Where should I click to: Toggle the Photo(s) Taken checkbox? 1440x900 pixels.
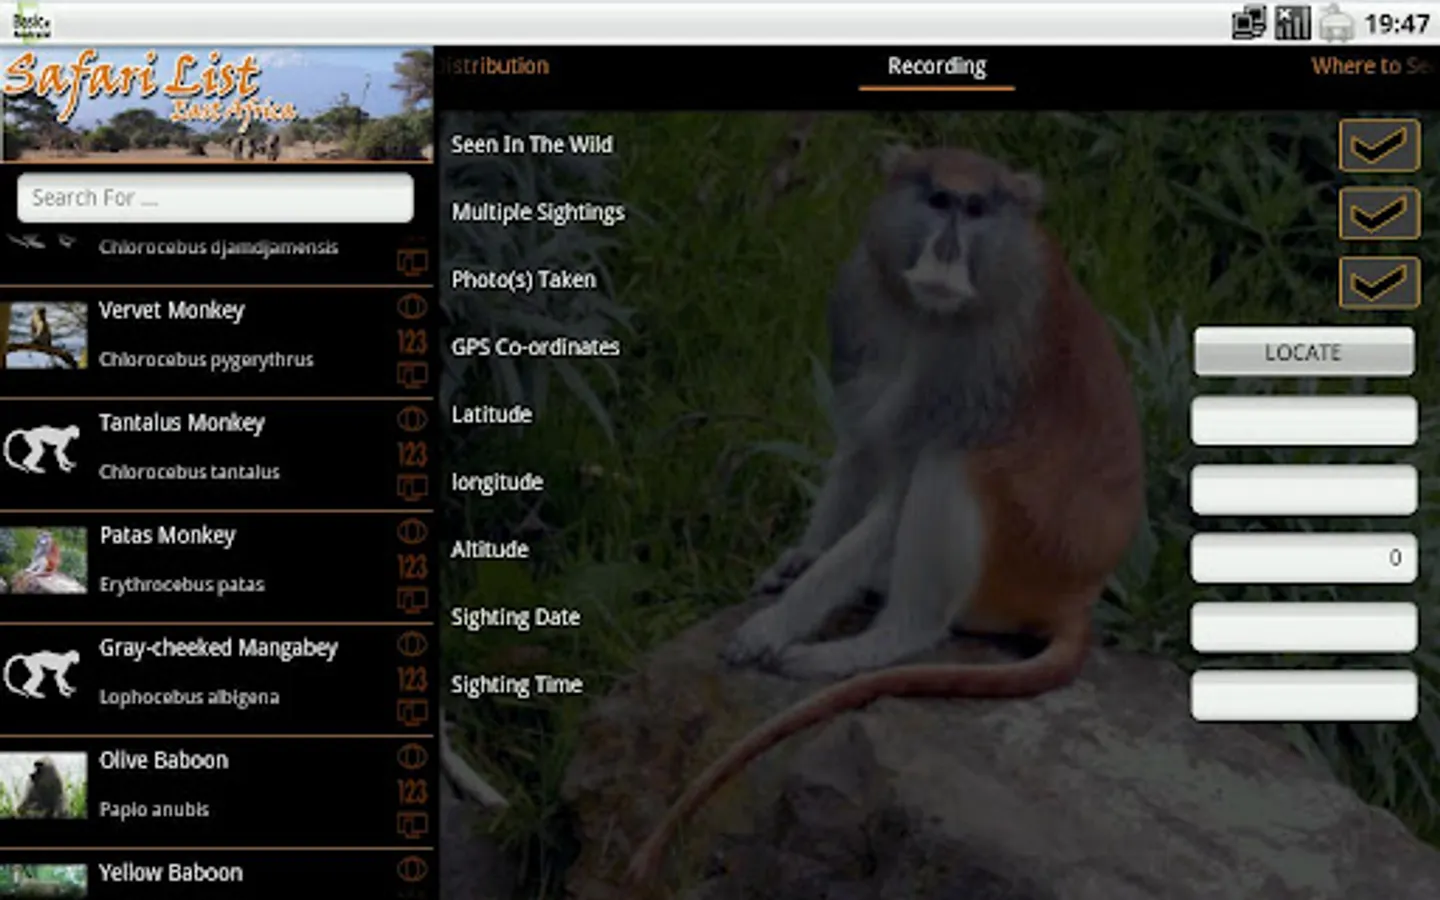(1379, 282)
